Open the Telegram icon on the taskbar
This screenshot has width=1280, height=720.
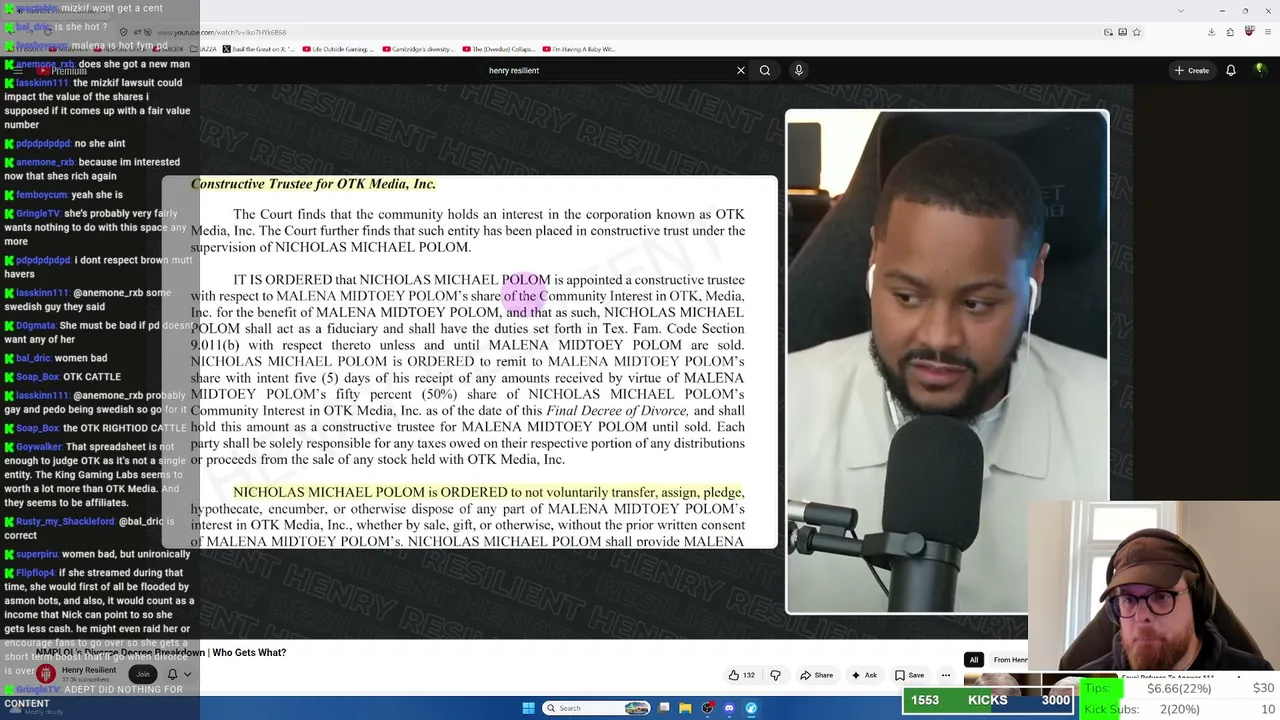coord(751,708)
